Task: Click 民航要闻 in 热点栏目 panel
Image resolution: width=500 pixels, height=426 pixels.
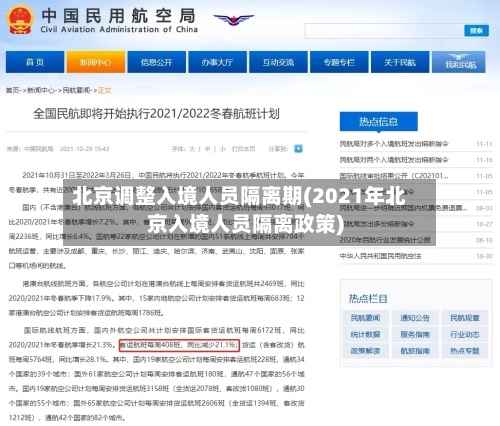Action: pos(365,318)
